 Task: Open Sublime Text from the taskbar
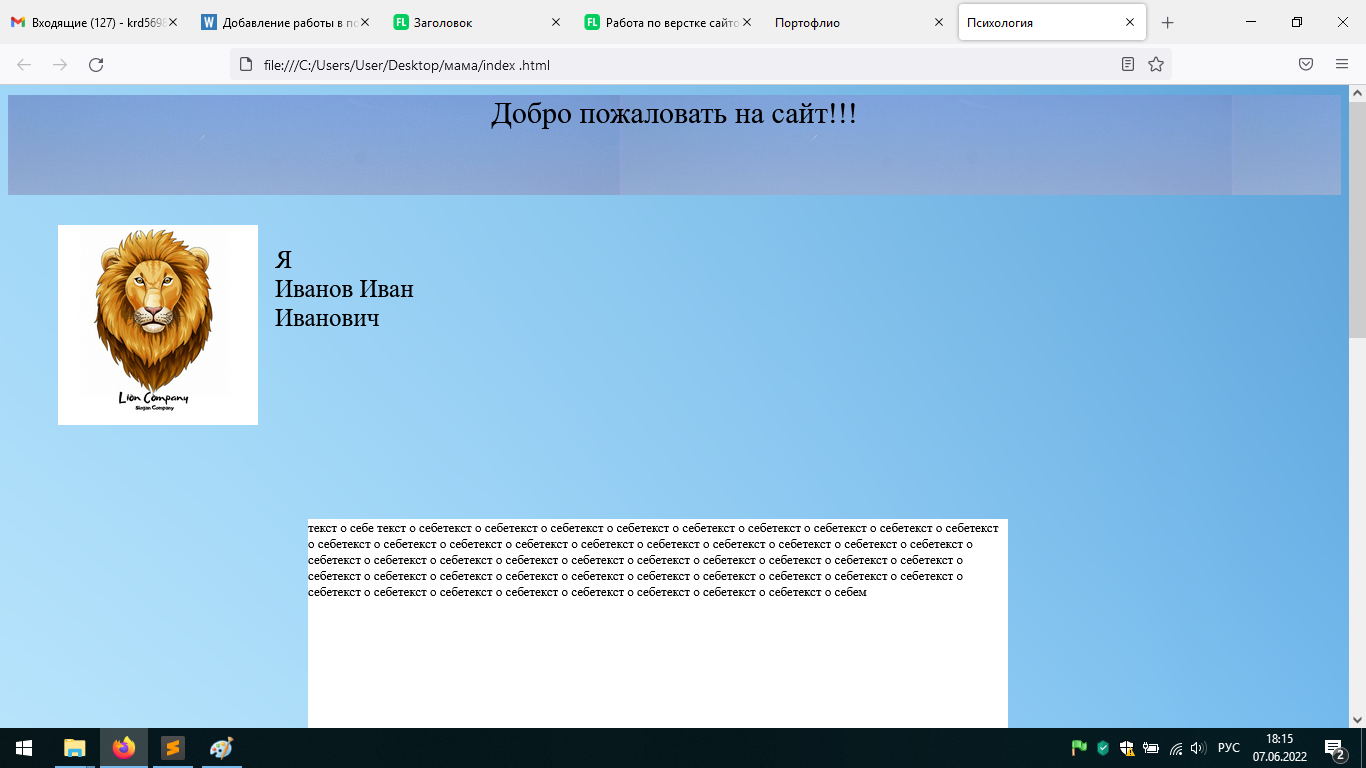click(x=173, y=748)
